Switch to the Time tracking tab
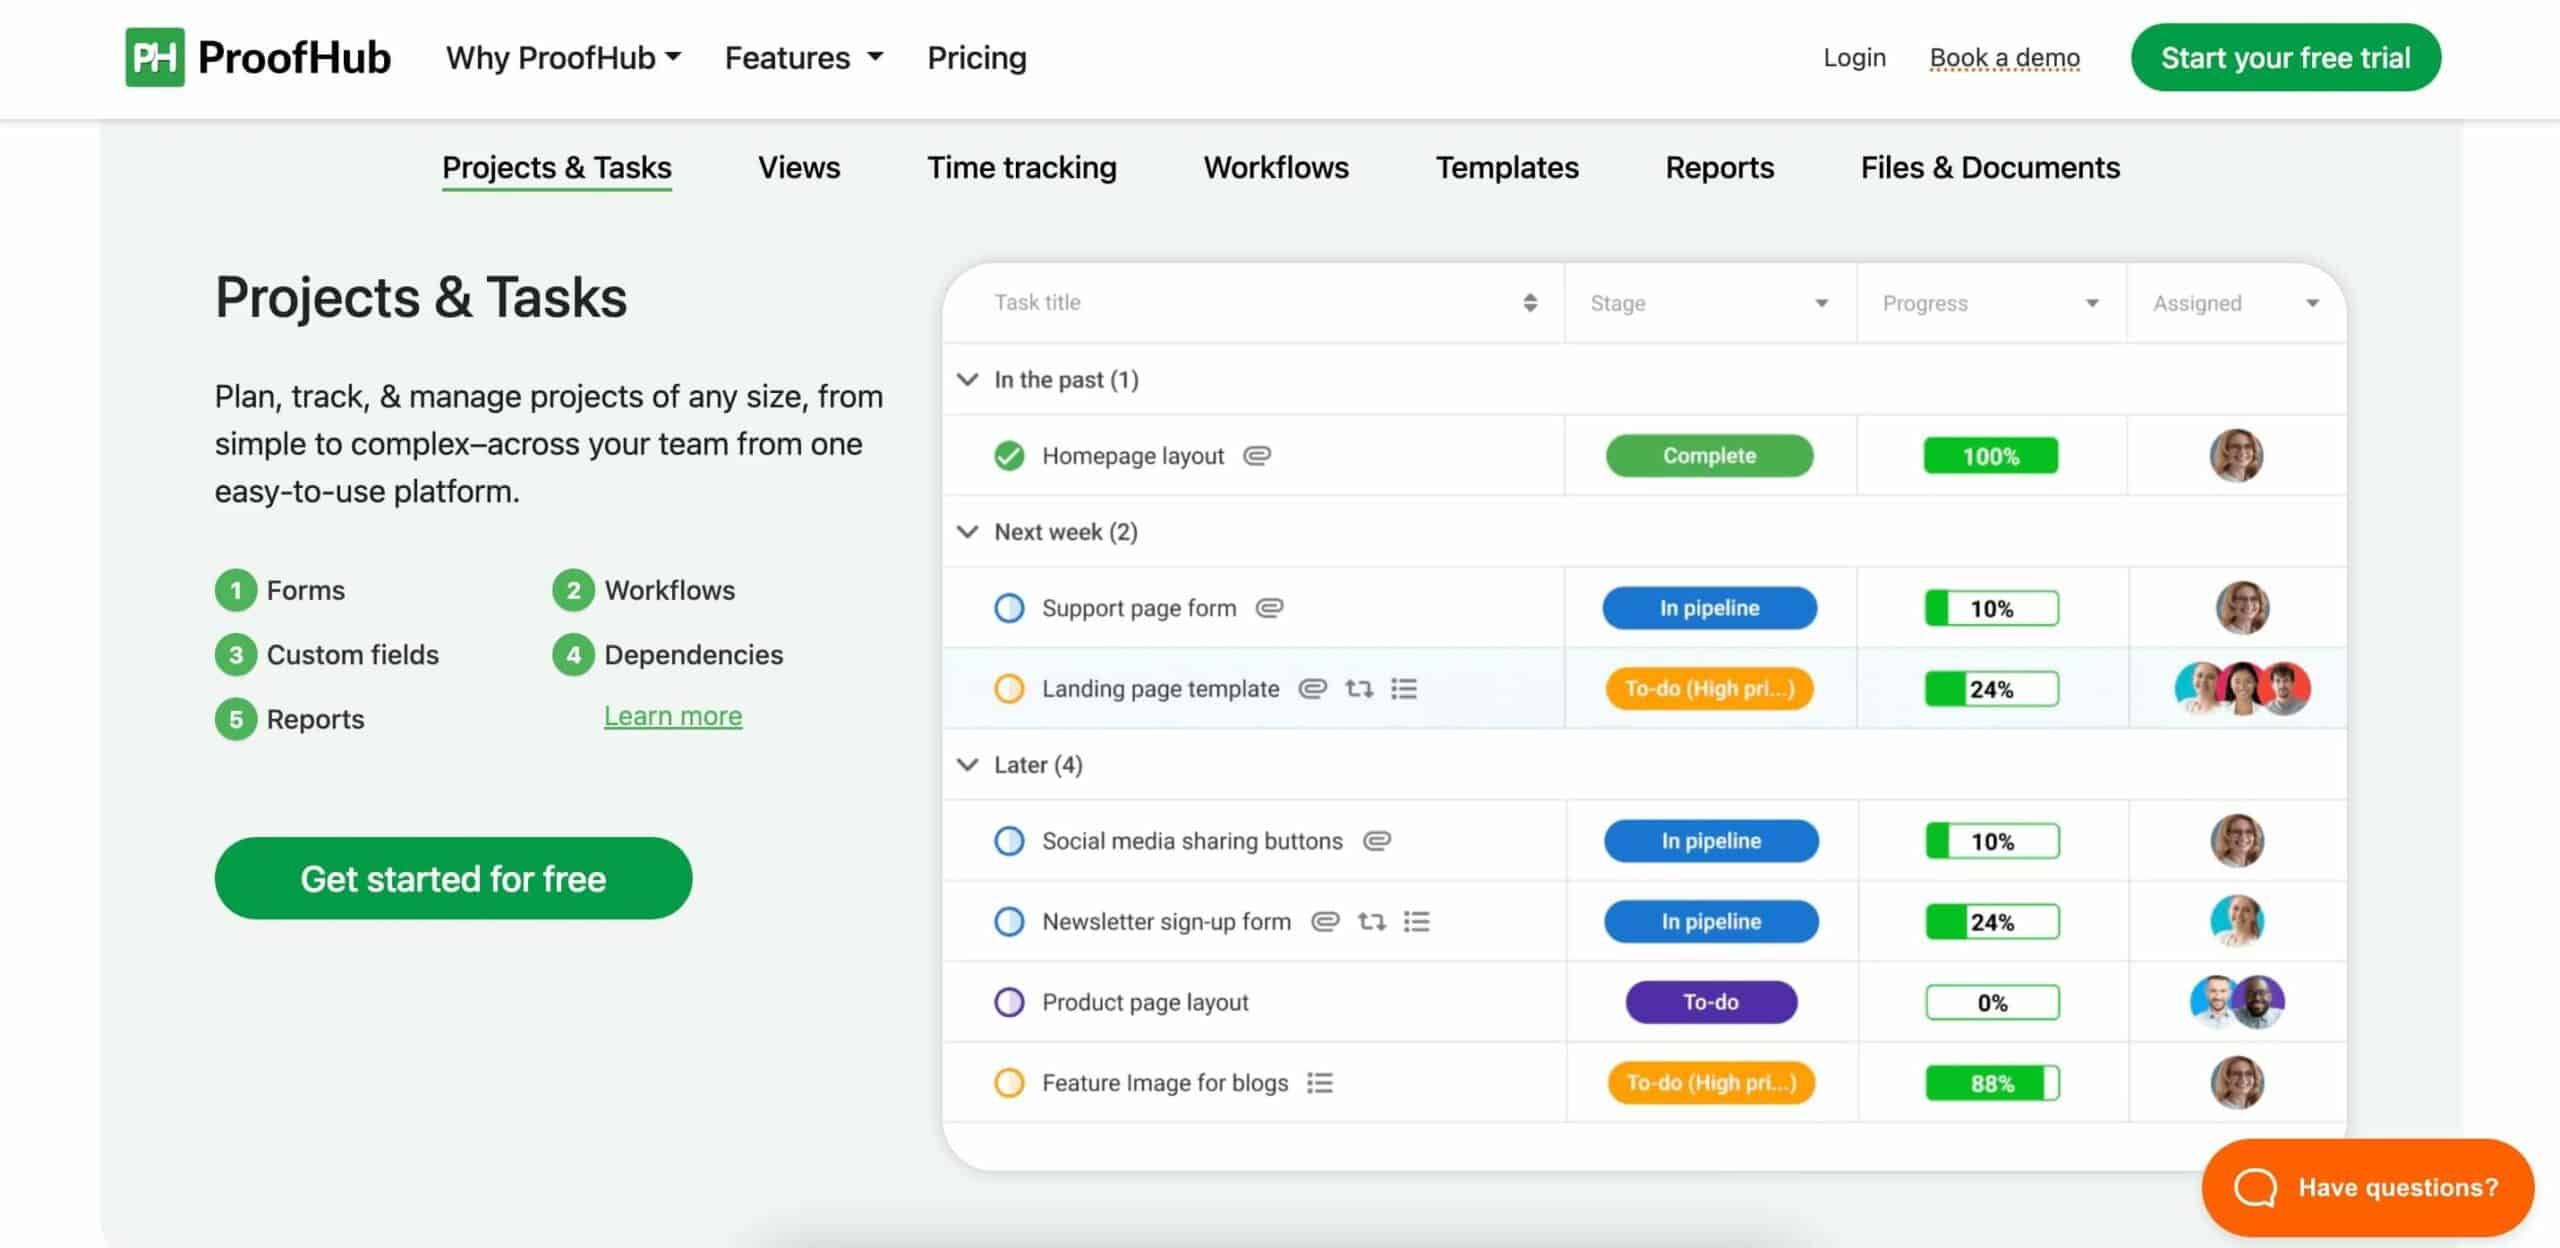Image resolution: width=2560 pixels, height=1248 pixels. (x=1022, y=167)
